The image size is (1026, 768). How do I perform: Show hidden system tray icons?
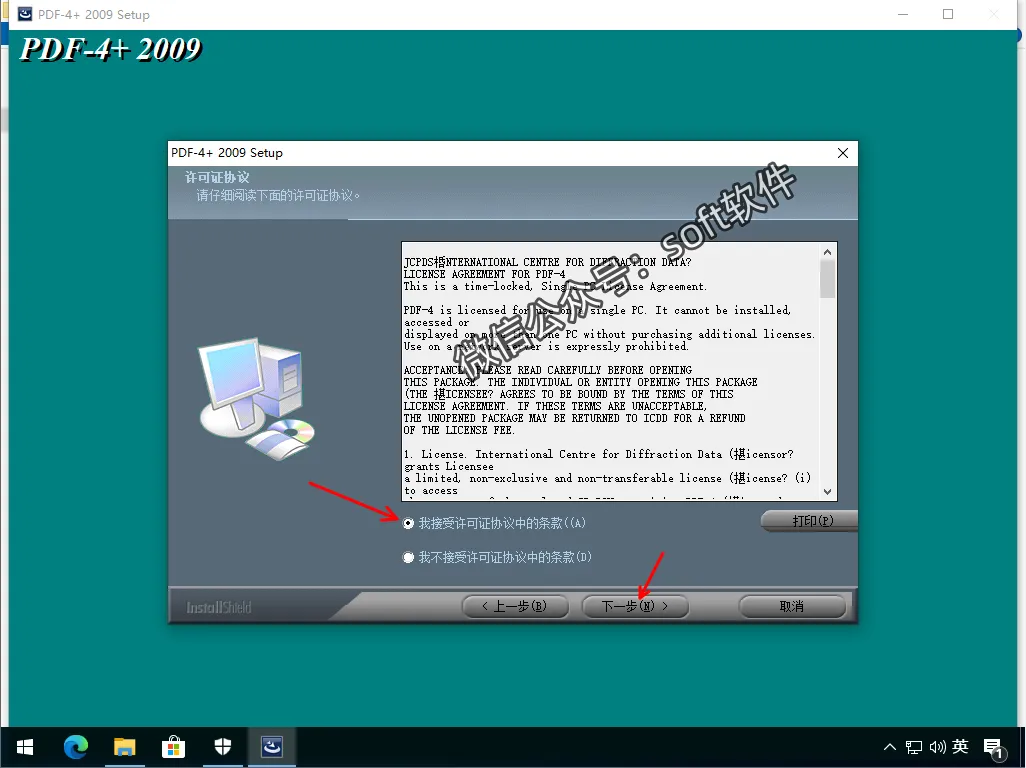(x=889, y=747)
